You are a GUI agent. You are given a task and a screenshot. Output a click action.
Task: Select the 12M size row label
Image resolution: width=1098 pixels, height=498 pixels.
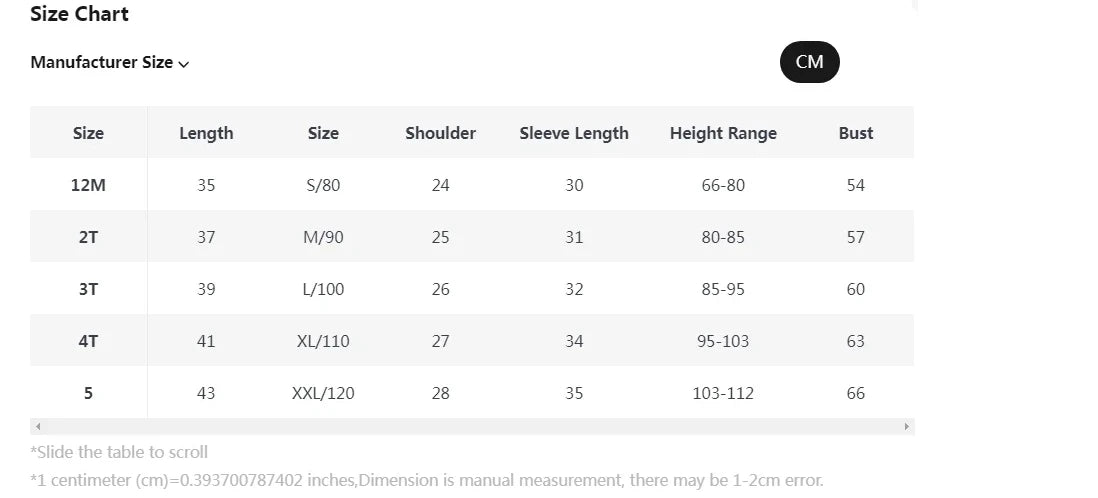coord(88,185)
